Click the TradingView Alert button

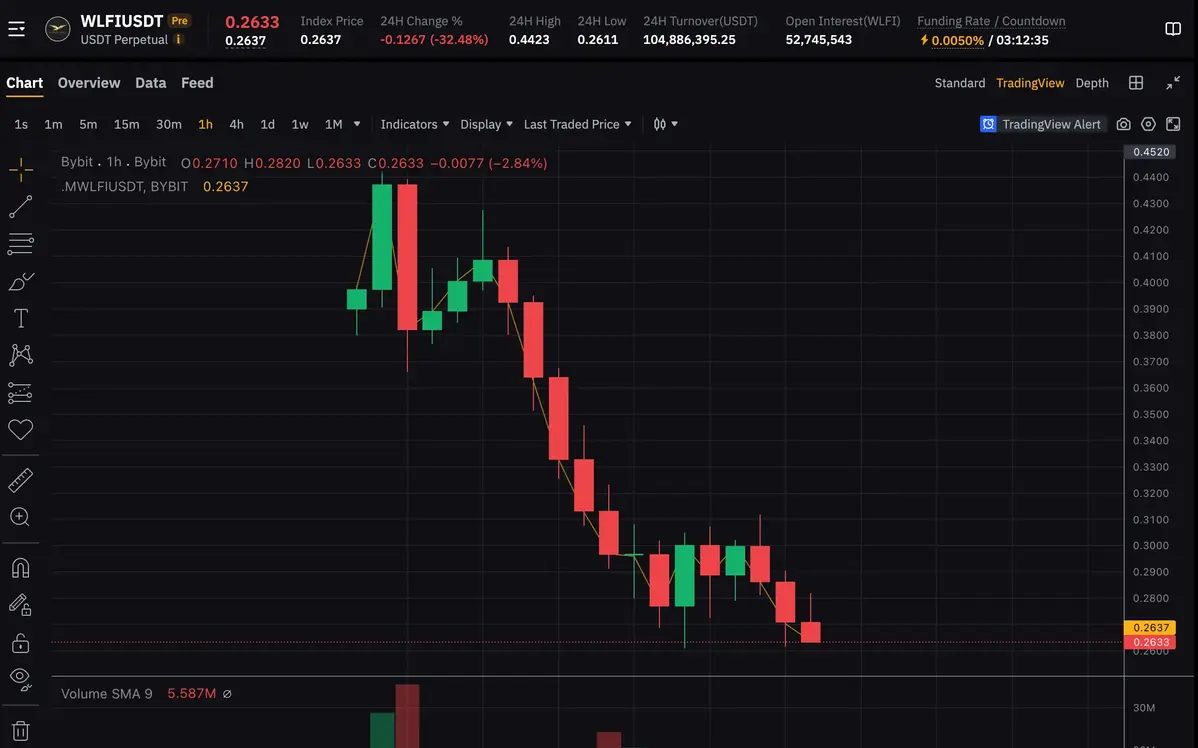point(1042,124)
